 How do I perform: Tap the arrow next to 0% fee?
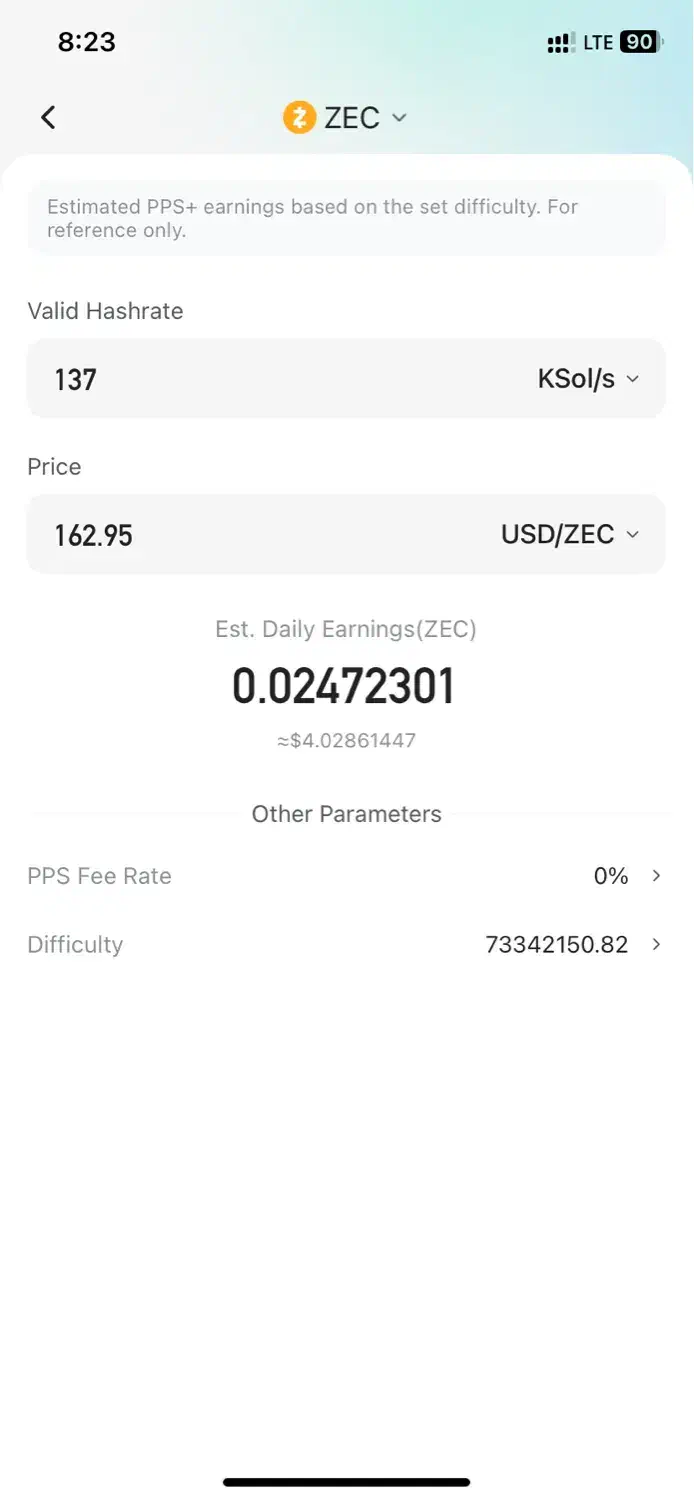coord(656,876)
